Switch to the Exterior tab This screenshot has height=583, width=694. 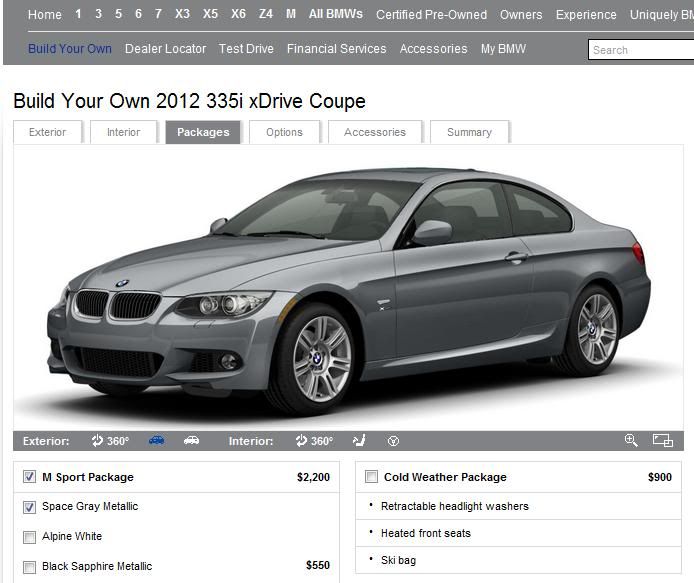coord(47,132)
